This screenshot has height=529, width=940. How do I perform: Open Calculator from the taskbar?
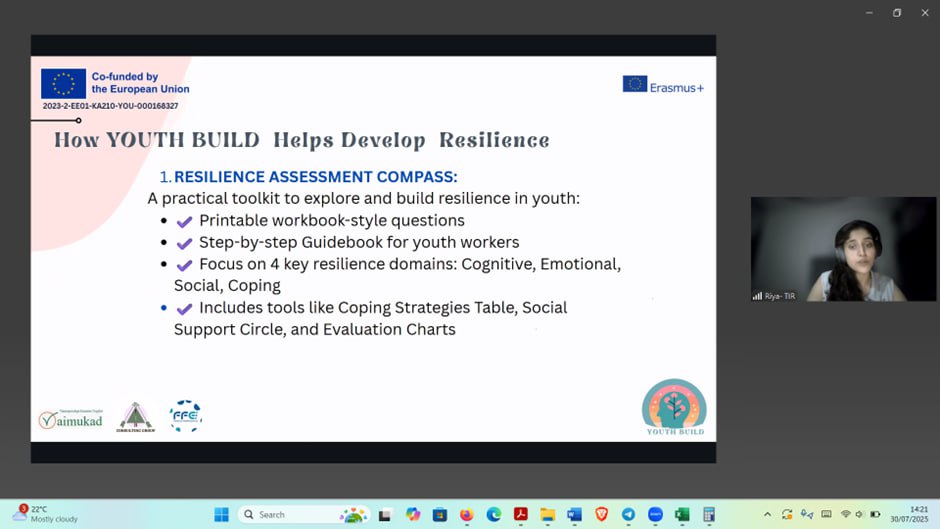(x=709, y=515)
